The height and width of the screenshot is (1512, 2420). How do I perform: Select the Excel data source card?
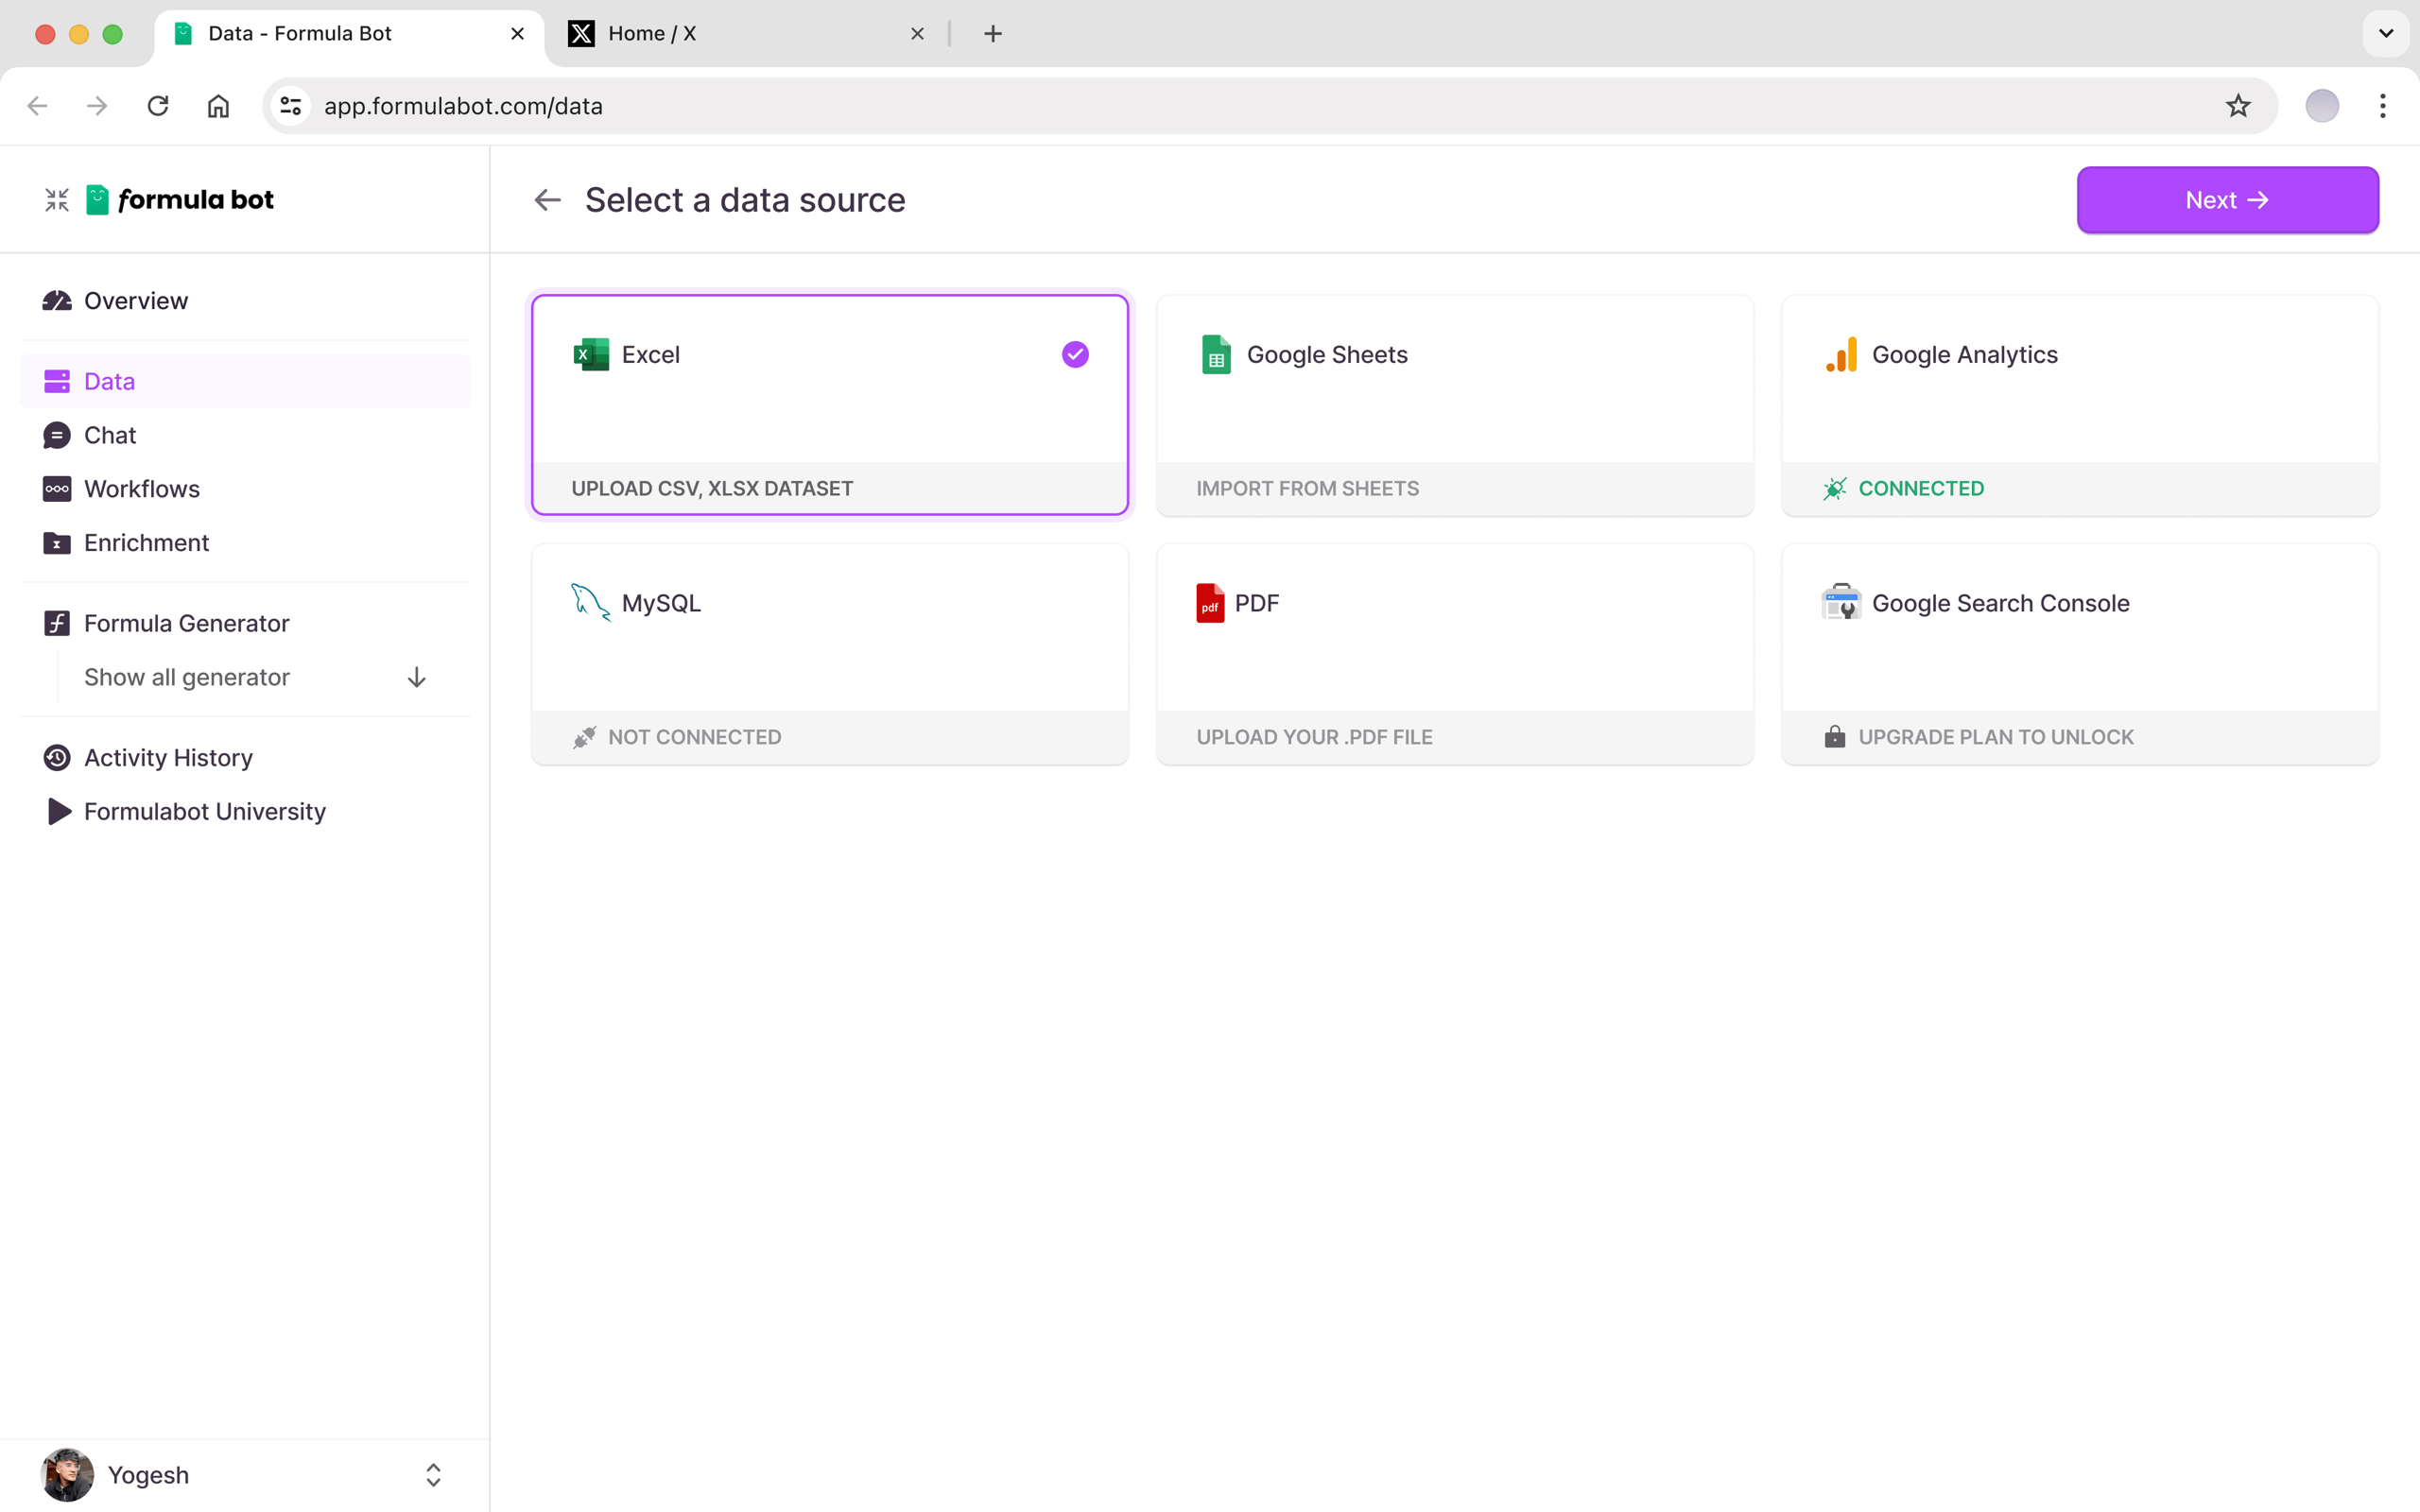[x=830, y=405]
